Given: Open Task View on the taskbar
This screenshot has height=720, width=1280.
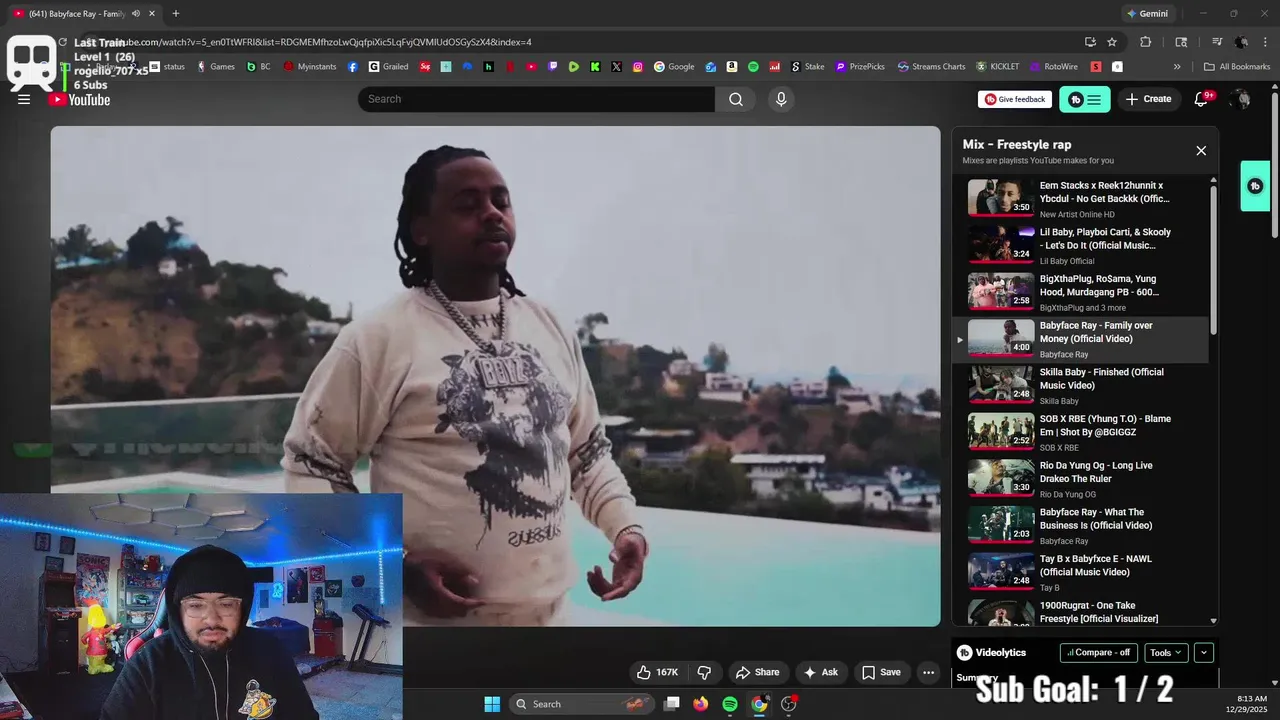Looking at the screenshot, I should pyautogui.click(x=672, y=704).
